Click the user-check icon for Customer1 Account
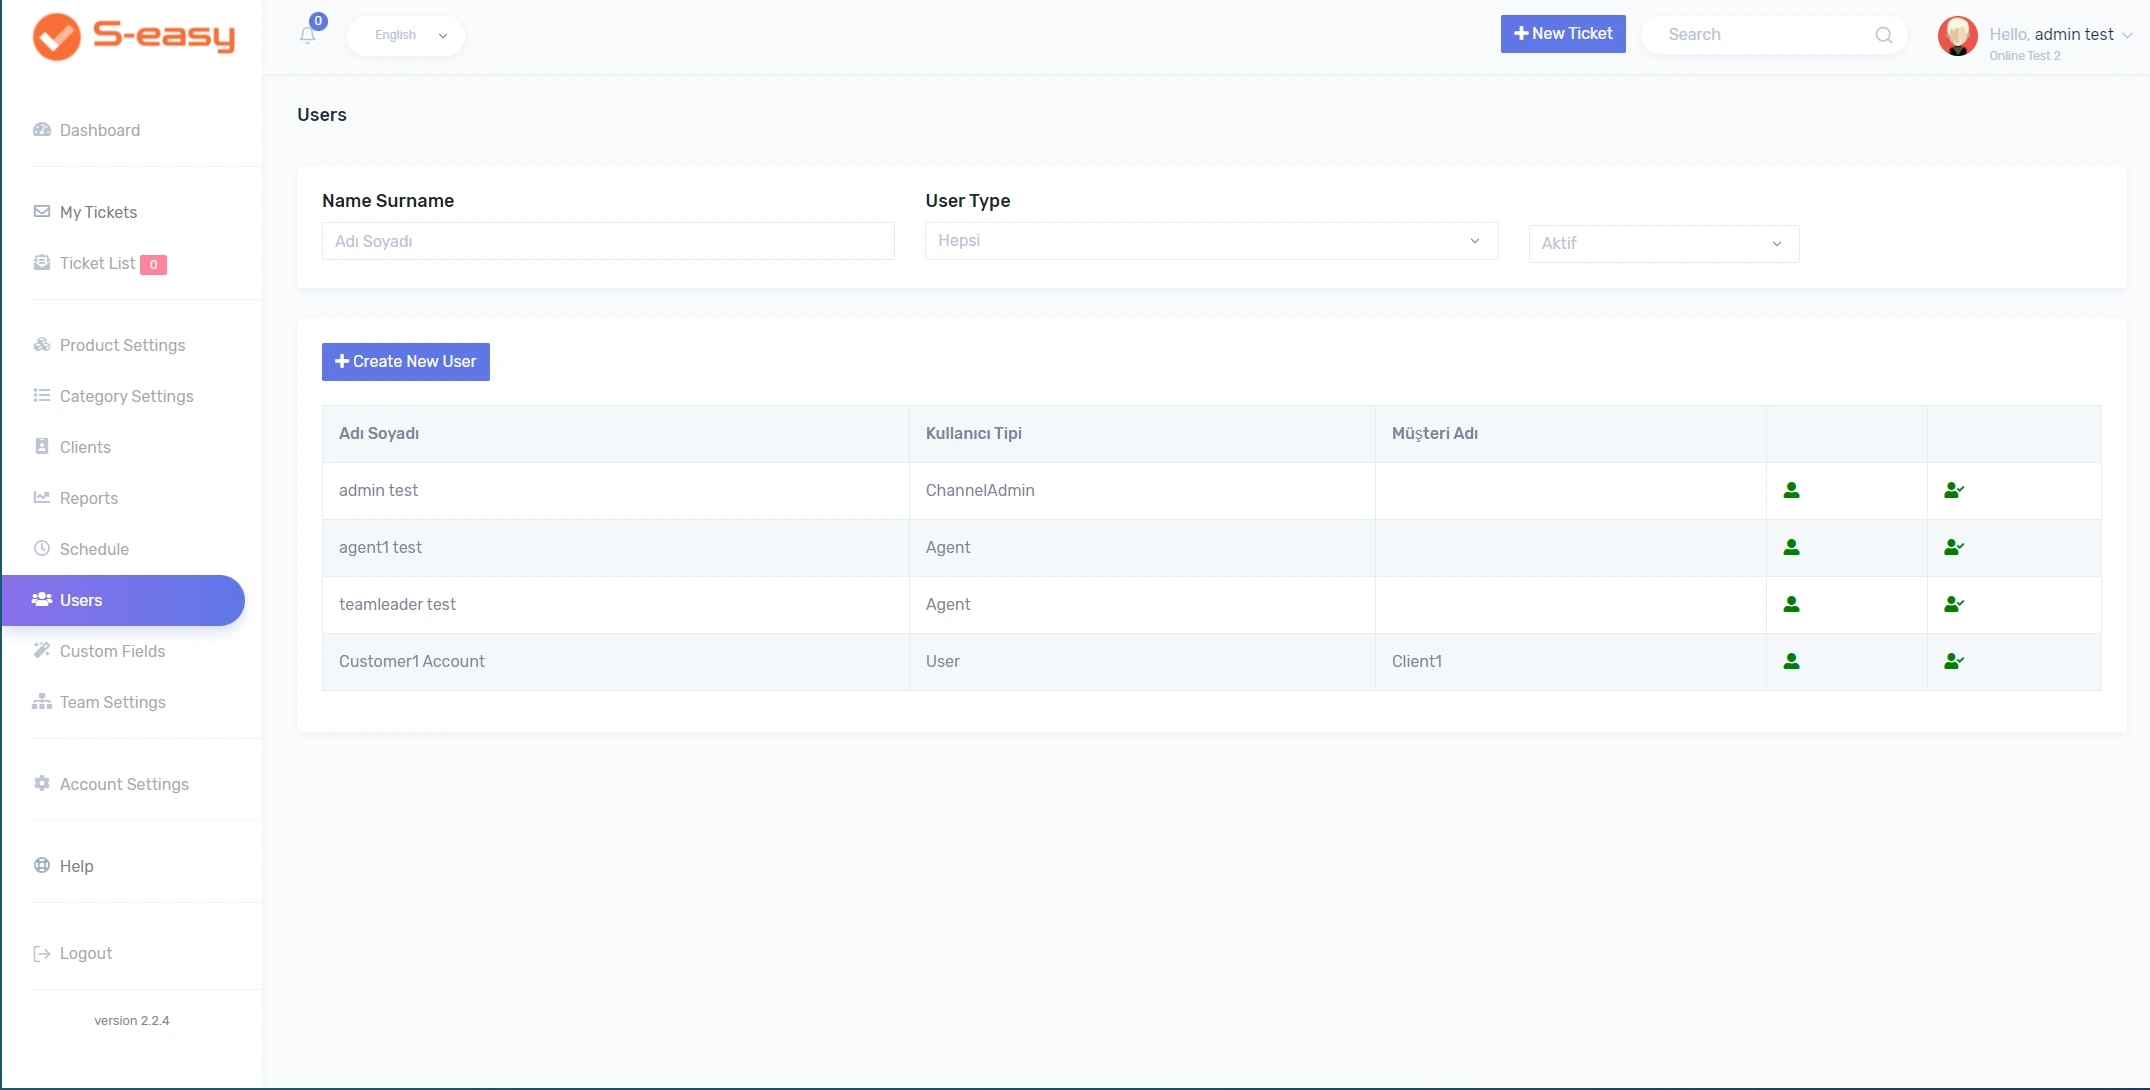Screen dimensions: 2150x1090 point(1954,661)
